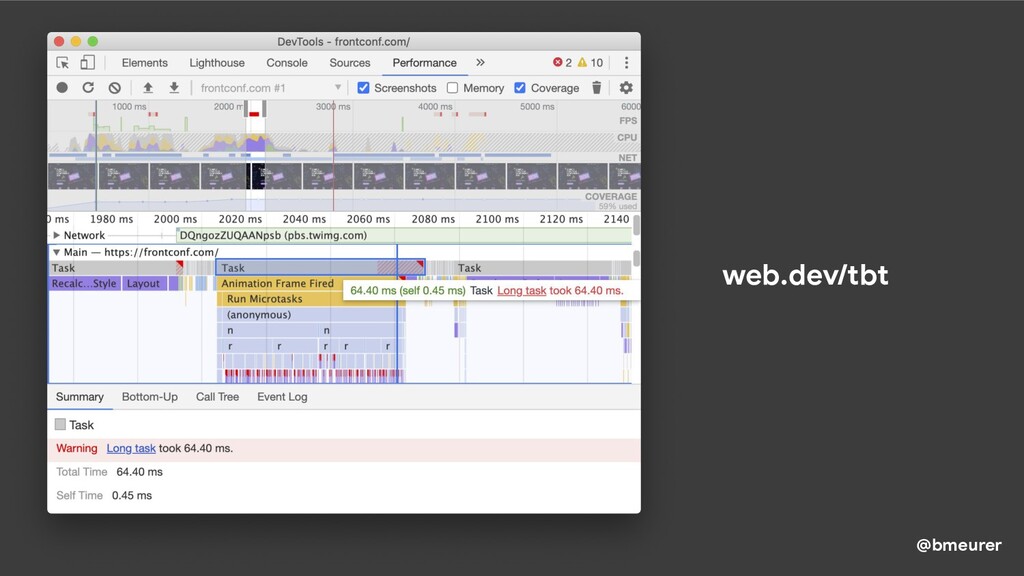The height and width of the screenshot is (576, 1024).
Task: Select the Performance tab
Action: (424, 63)
